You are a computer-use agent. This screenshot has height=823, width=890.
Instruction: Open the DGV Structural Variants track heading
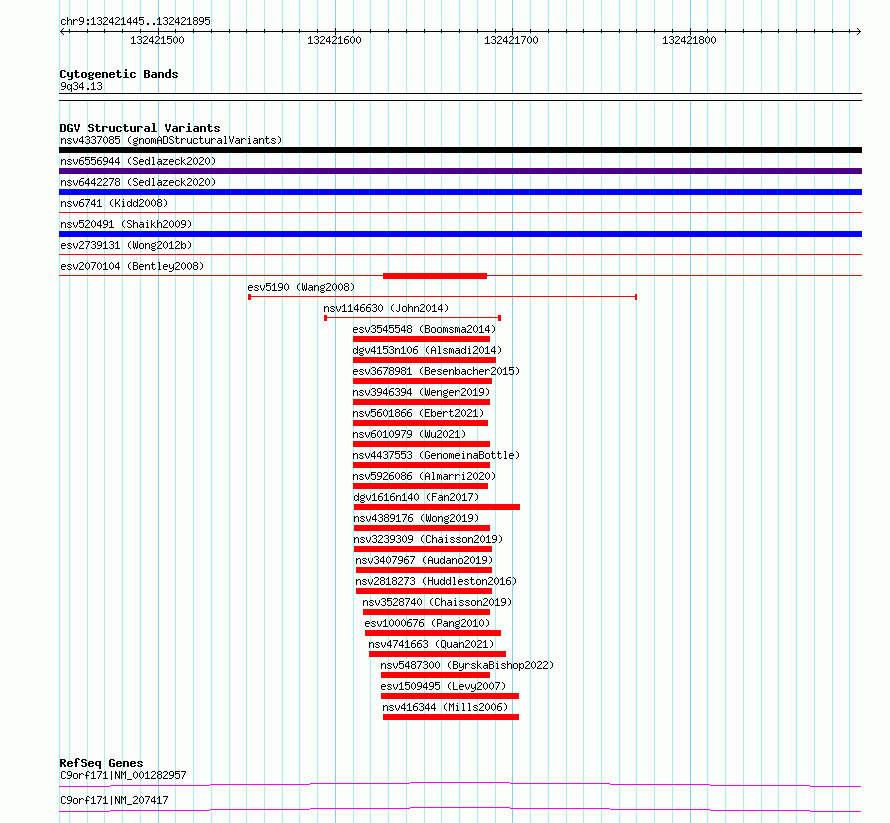[x=140, y=128]
